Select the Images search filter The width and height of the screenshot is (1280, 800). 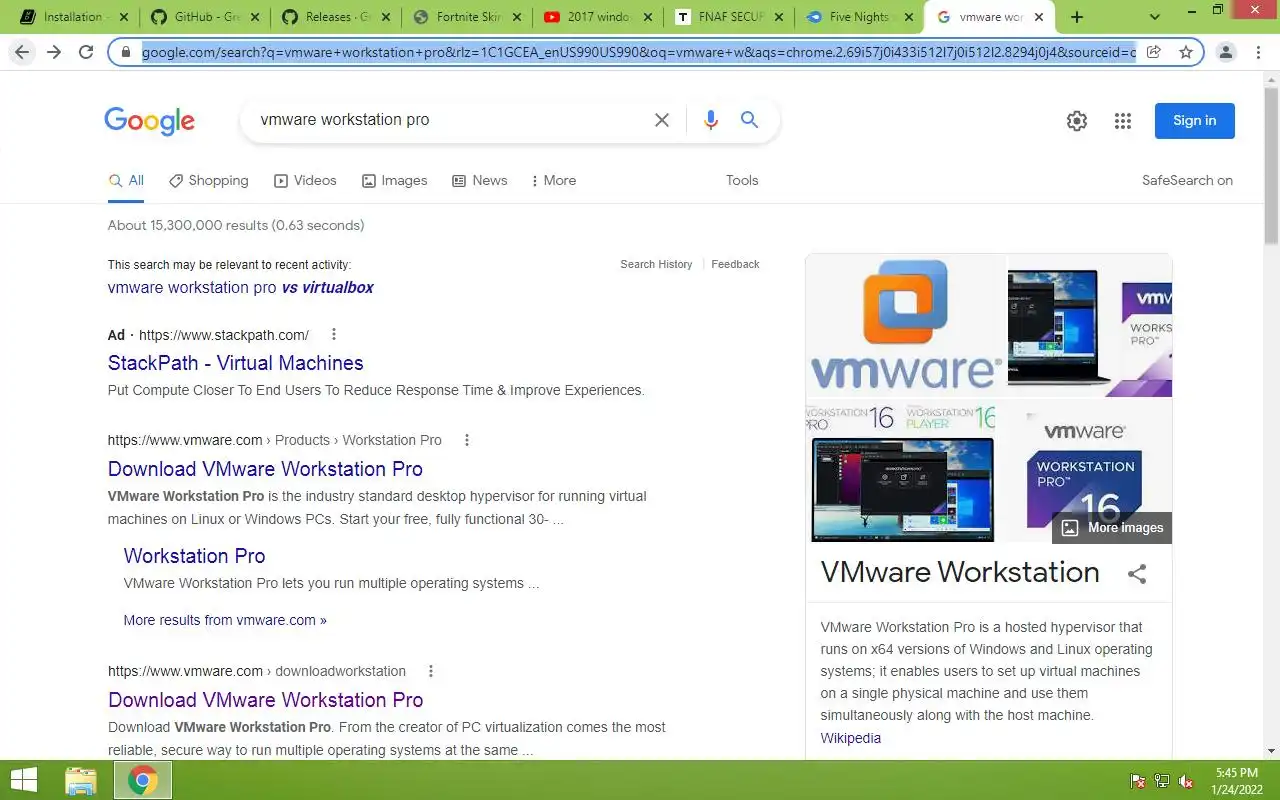(394, 181)
